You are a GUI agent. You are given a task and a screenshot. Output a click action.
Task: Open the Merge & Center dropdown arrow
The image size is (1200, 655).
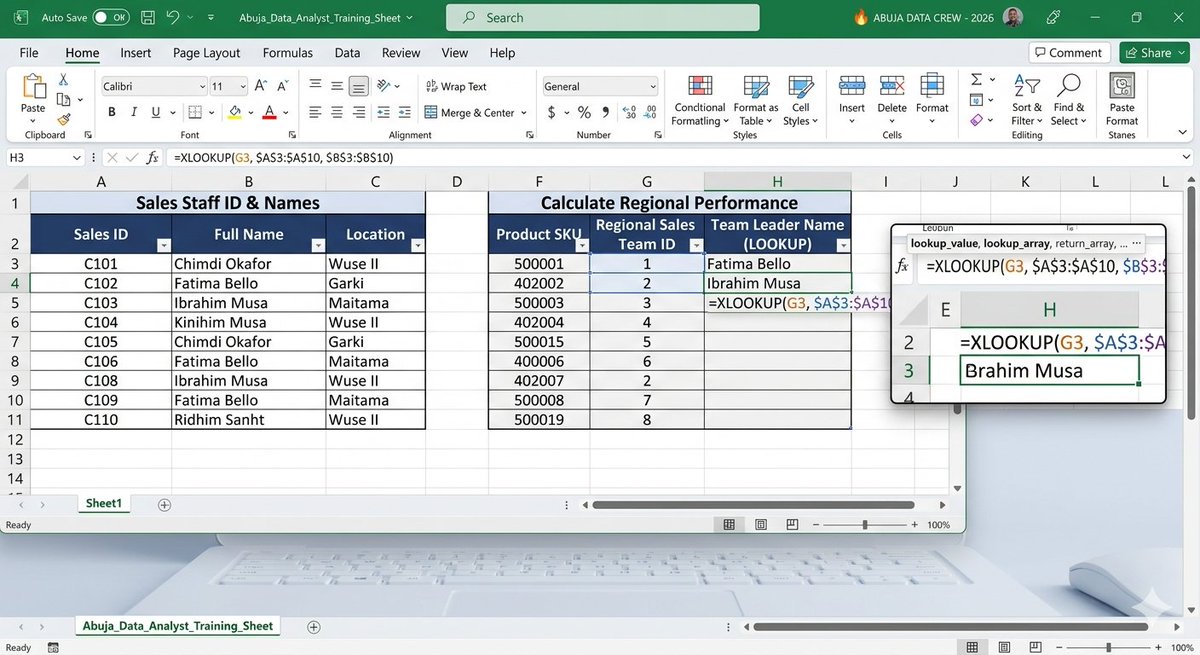(x=524, y=113)
